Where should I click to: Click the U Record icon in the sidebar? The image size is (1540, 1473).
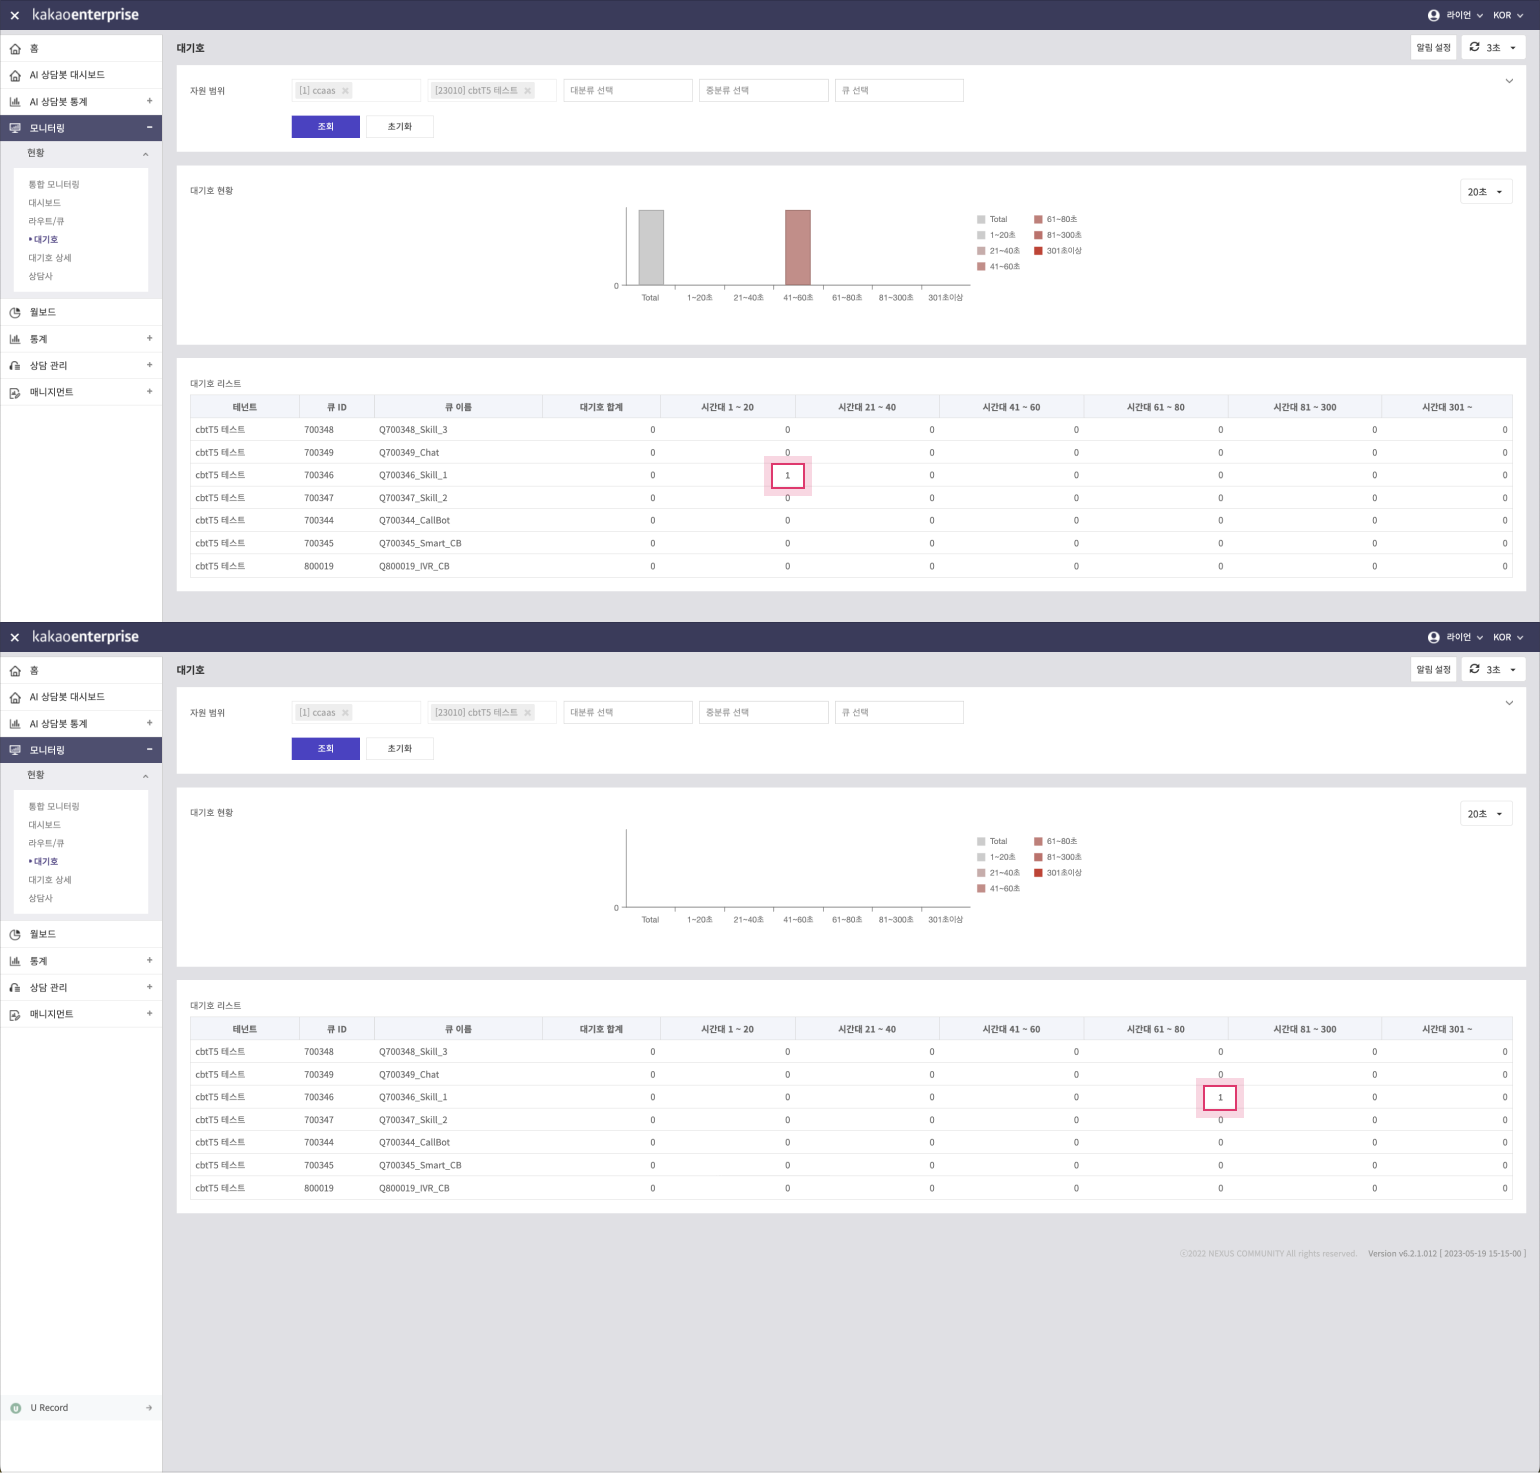pos(16,1408)
